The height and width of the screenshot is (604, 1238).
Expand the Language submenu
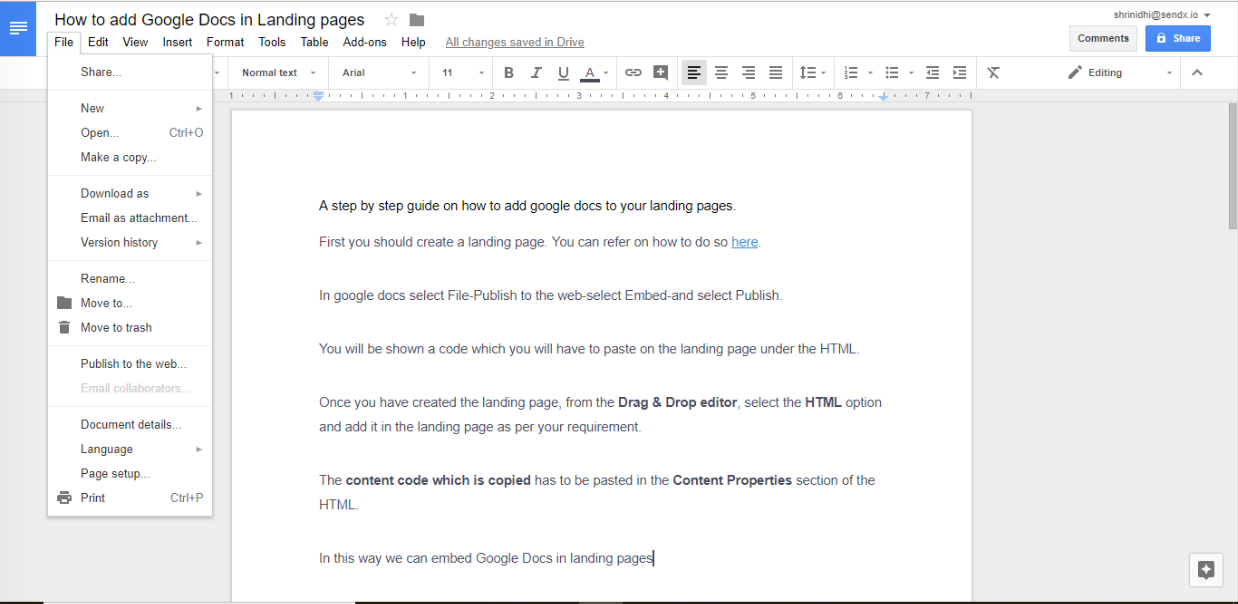[x=130, y=449]
